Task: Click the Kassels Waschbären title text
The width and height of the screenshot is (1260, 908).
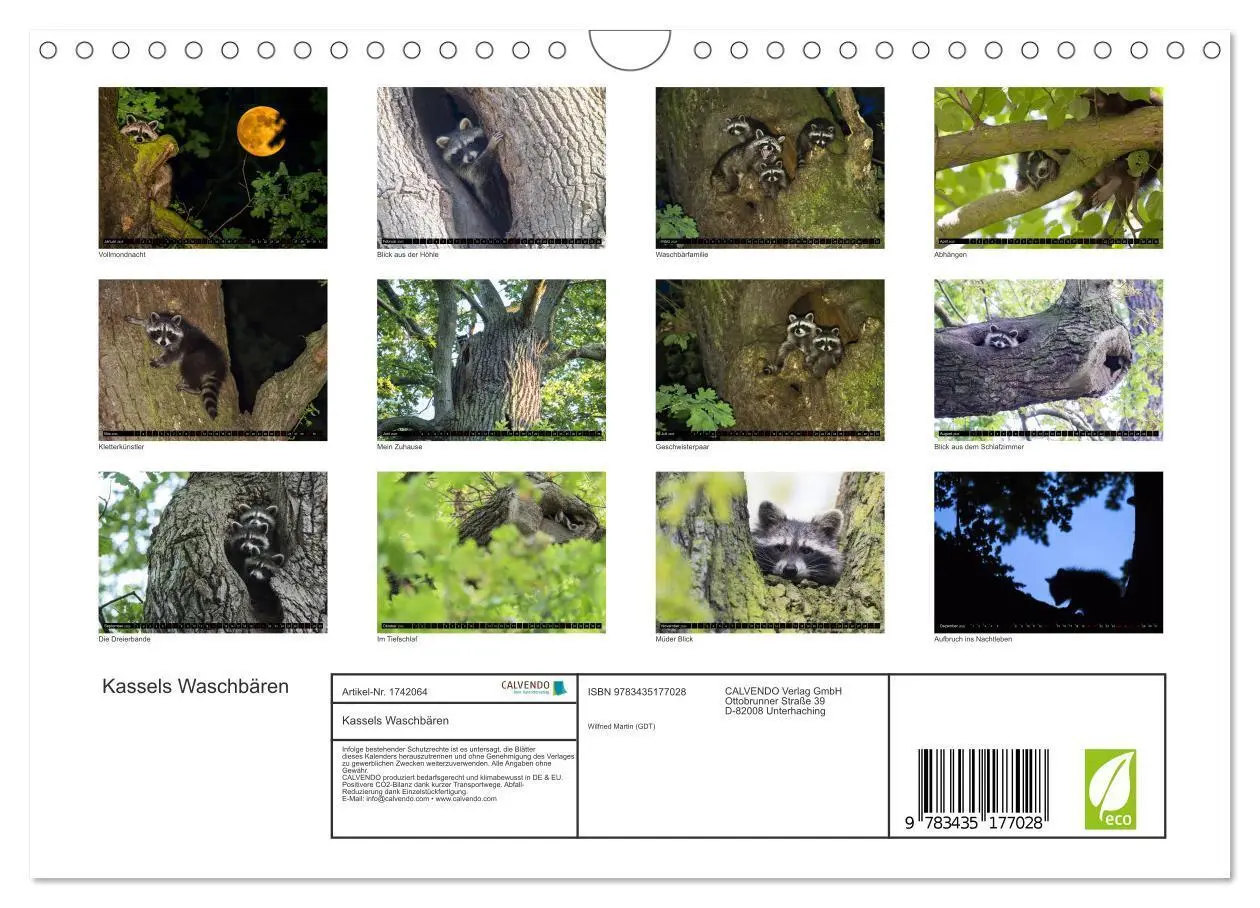Action: (x=195, y=686)
